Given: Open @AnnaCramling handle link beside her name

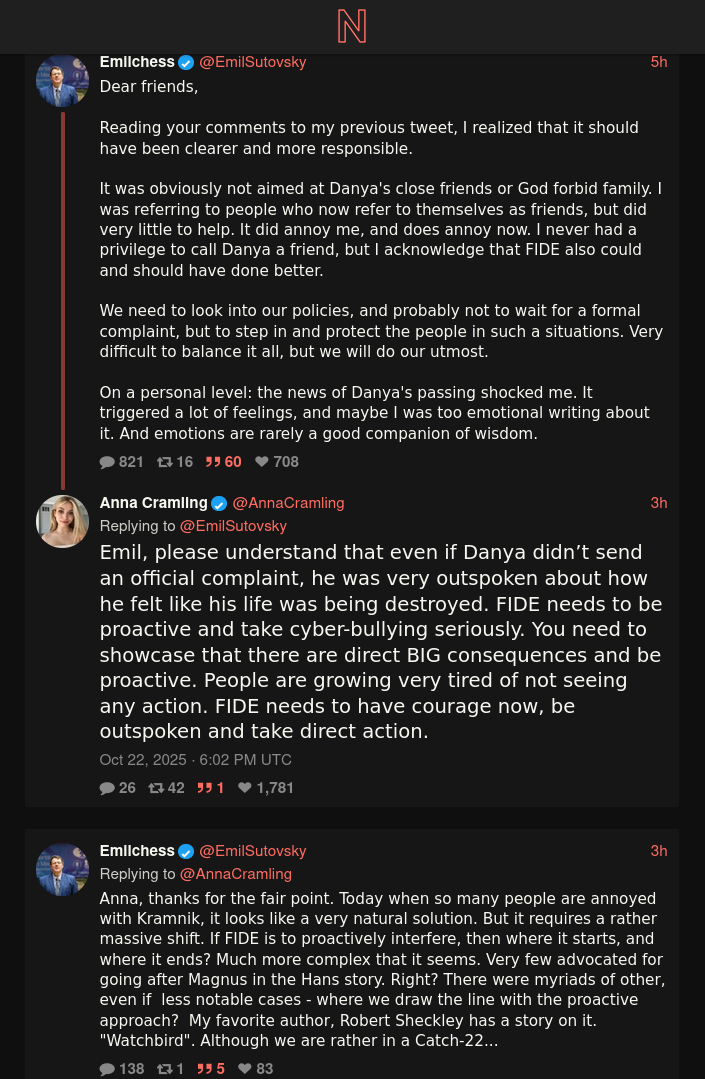Looking at the screenshot, I should coord(288,503).
